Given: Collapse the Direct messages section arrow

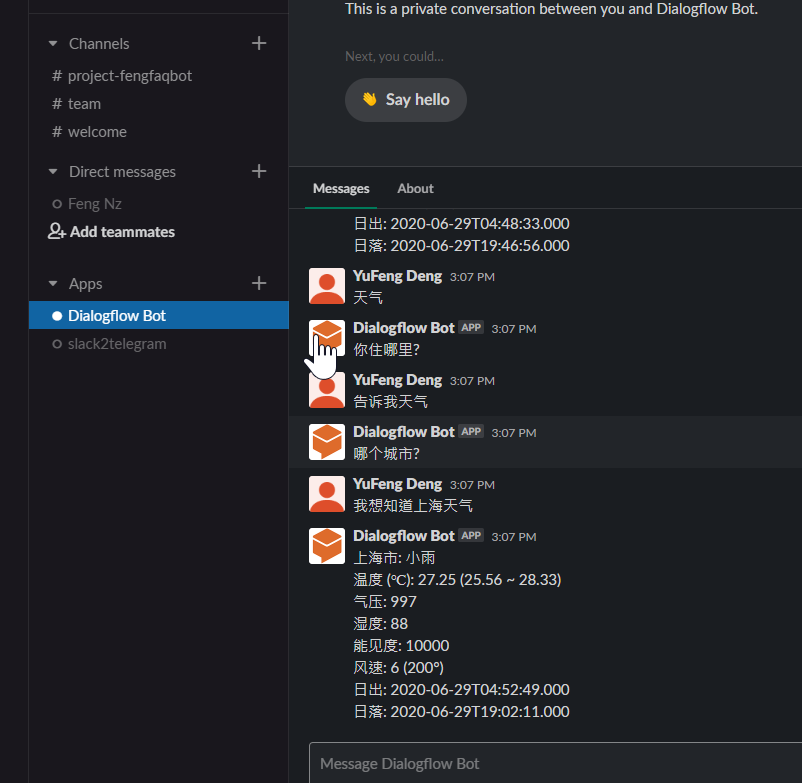Looking at the screenshot, I should point(53,171).
